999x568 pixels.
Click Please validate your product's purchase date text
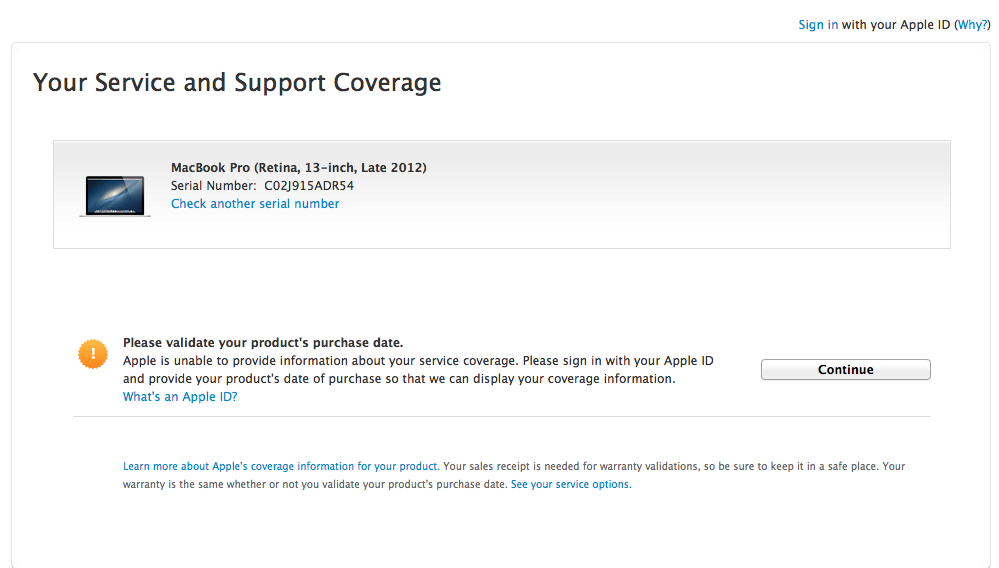tap(263, 343)
